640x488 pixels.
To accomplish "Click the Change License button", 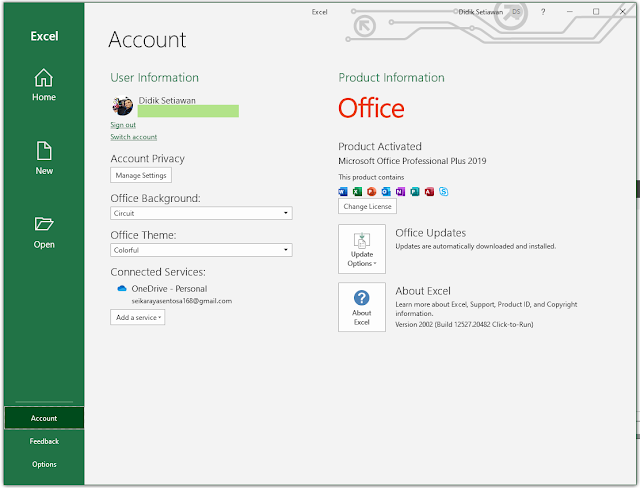I will (x=367, y=206).
